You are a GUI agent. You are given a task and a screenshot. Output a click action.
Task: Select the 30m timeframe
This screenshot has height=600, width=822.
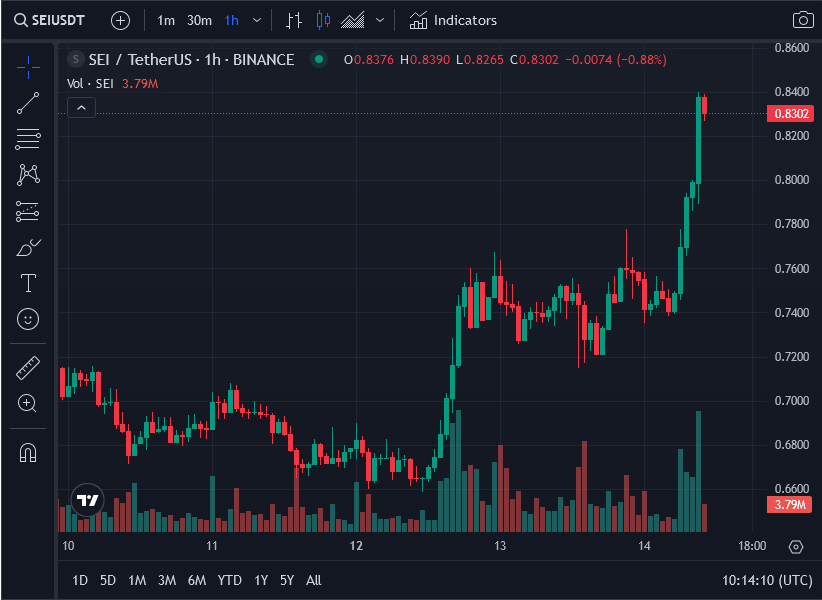point(199,20)
